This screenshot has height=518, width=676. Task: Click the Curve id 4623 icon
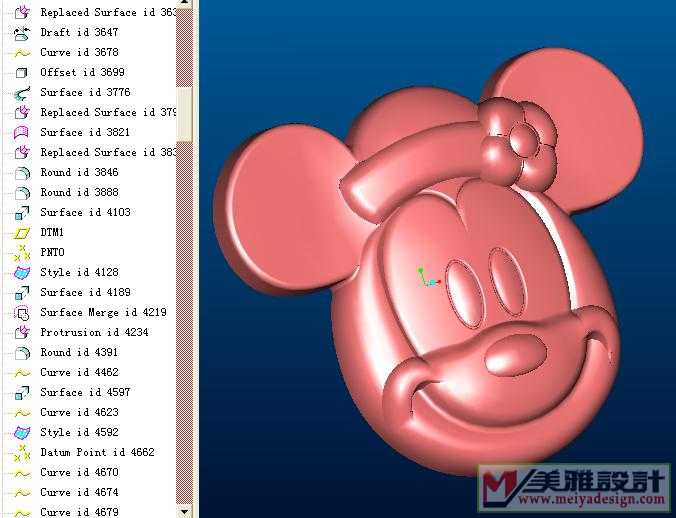[x=22, y=413]
